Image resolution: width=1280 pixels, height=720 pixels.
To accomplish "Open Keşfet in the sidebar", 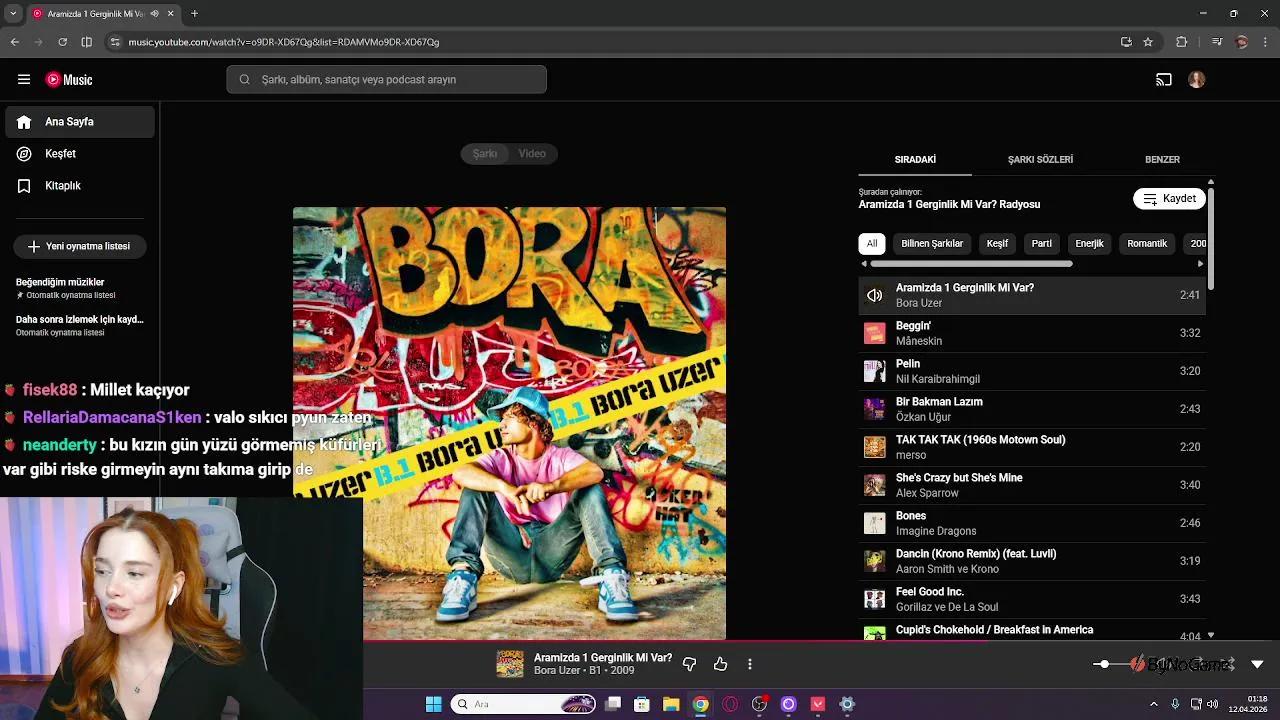I will 80,154.
